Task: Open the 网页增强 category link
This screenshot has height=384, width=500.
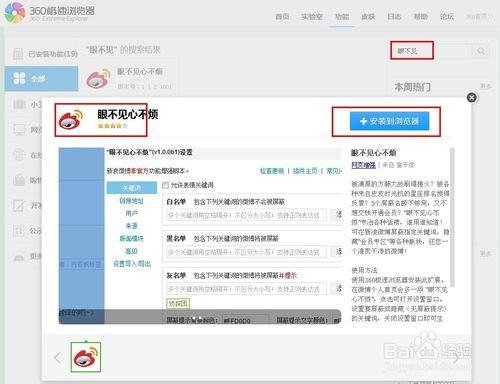Action: click(x=363, y=165)
